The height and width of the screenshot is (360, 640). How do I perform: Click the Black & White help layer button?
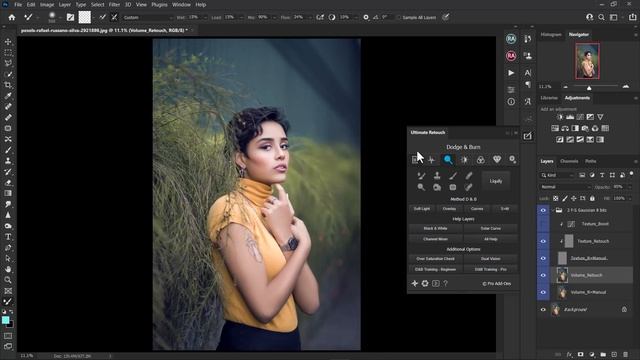436,228
